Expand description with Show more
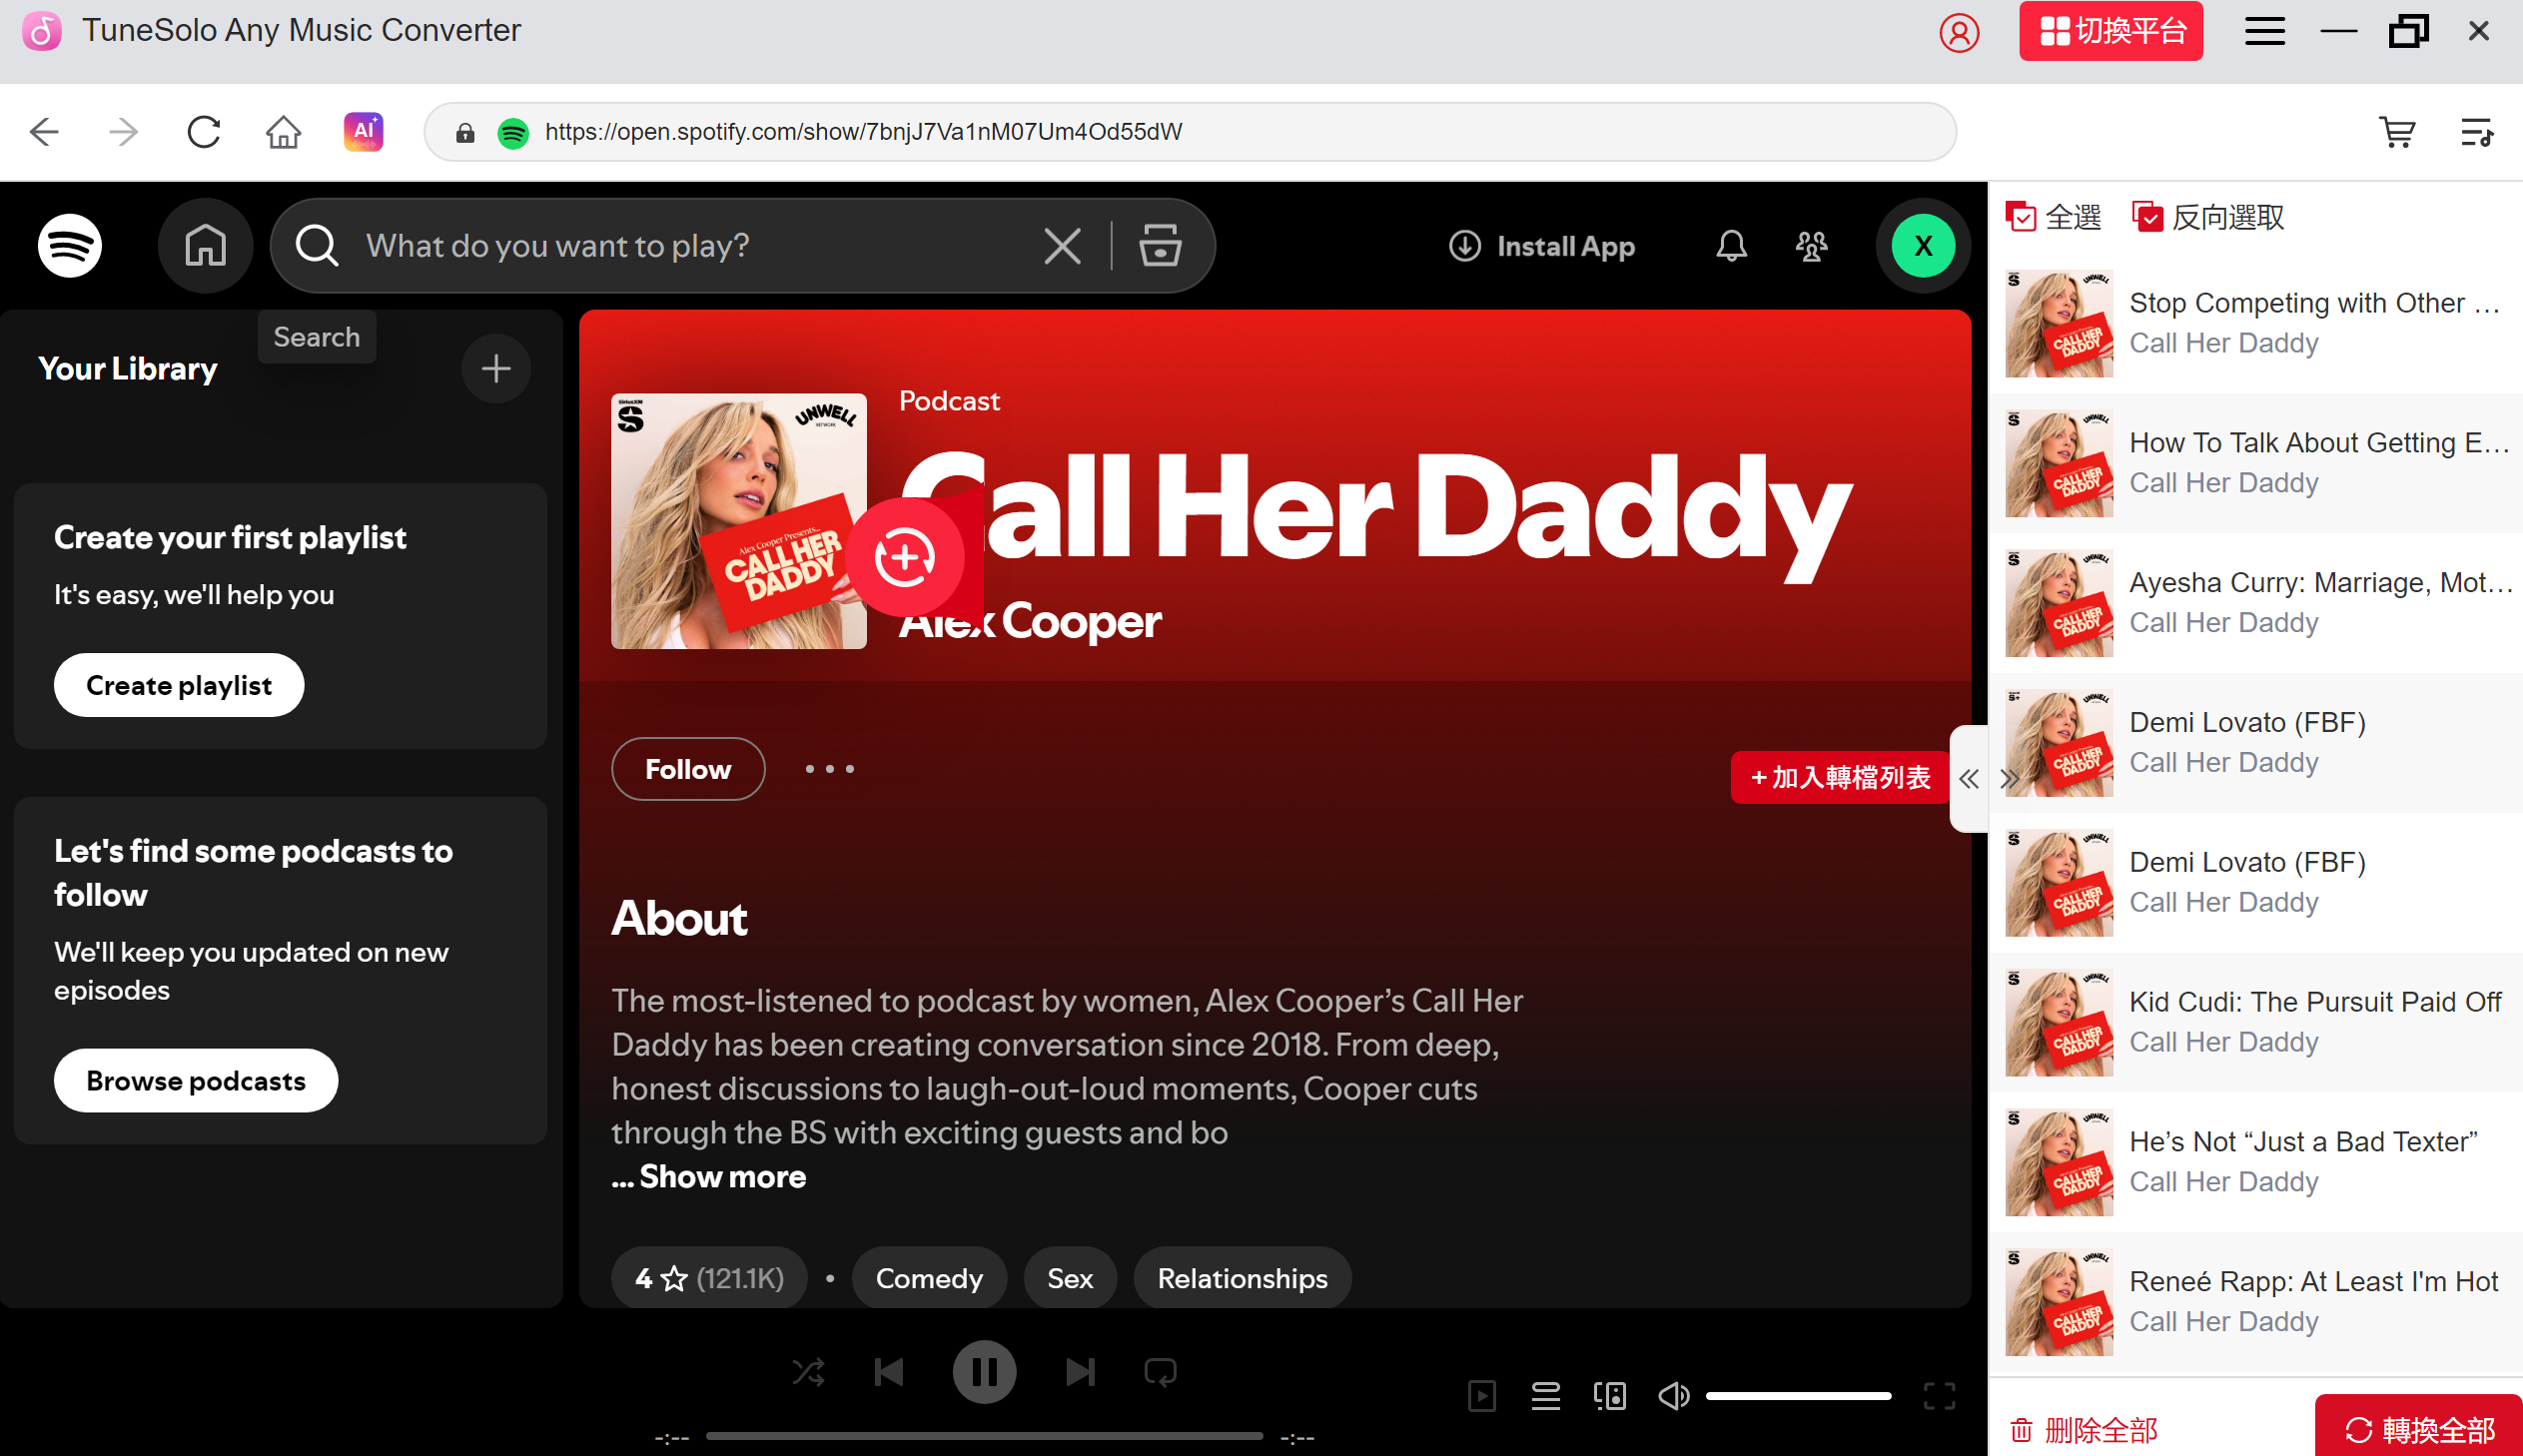The width and height of the screenshot is (2523, 1456). click(x=722, y=1176)
